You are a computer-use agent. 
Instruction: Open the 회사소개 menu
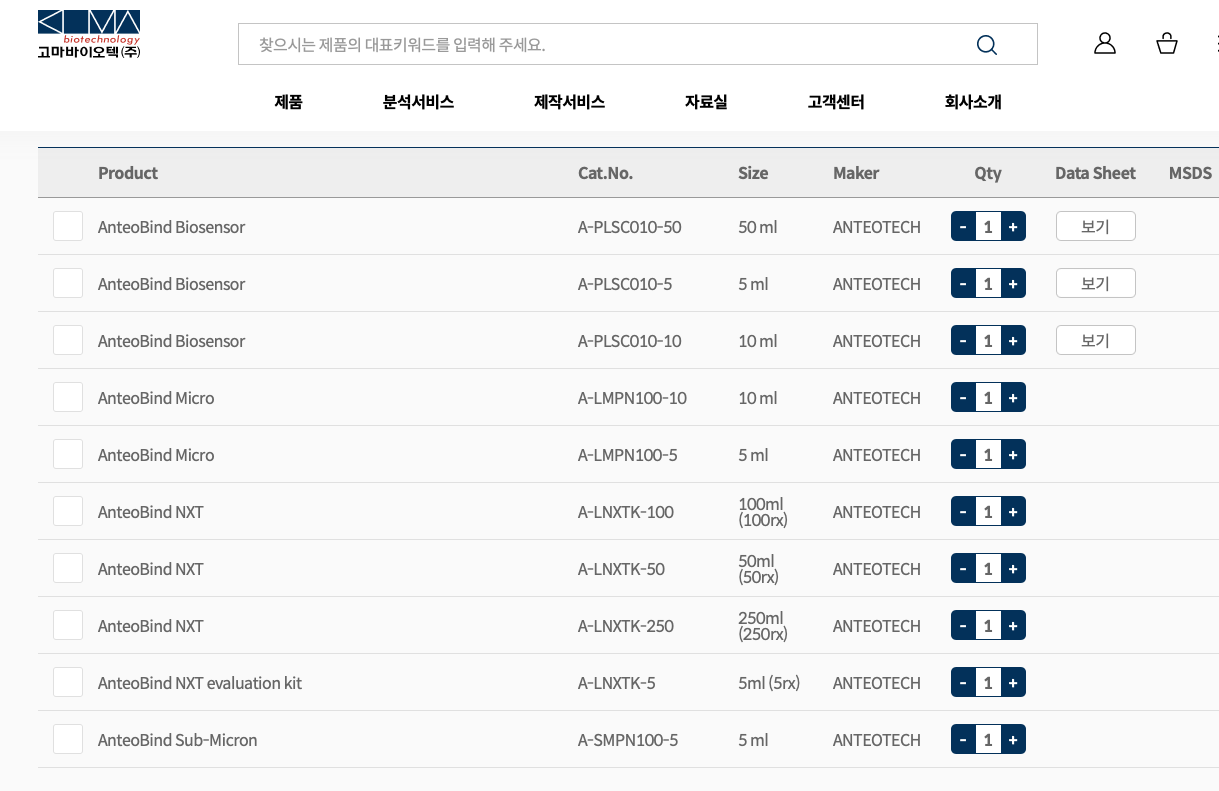coord(973,101)
